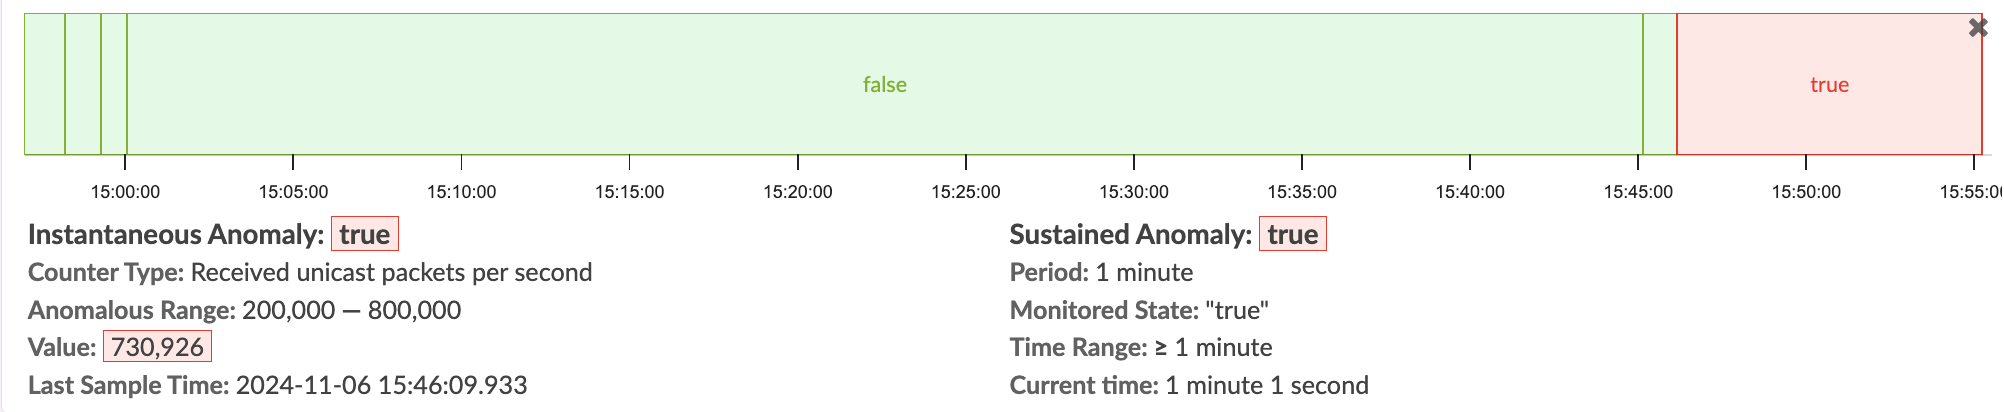This screenshot has width=2004, height=412.
Task: Select the red "true" state segment
Action: (1828, 85)
